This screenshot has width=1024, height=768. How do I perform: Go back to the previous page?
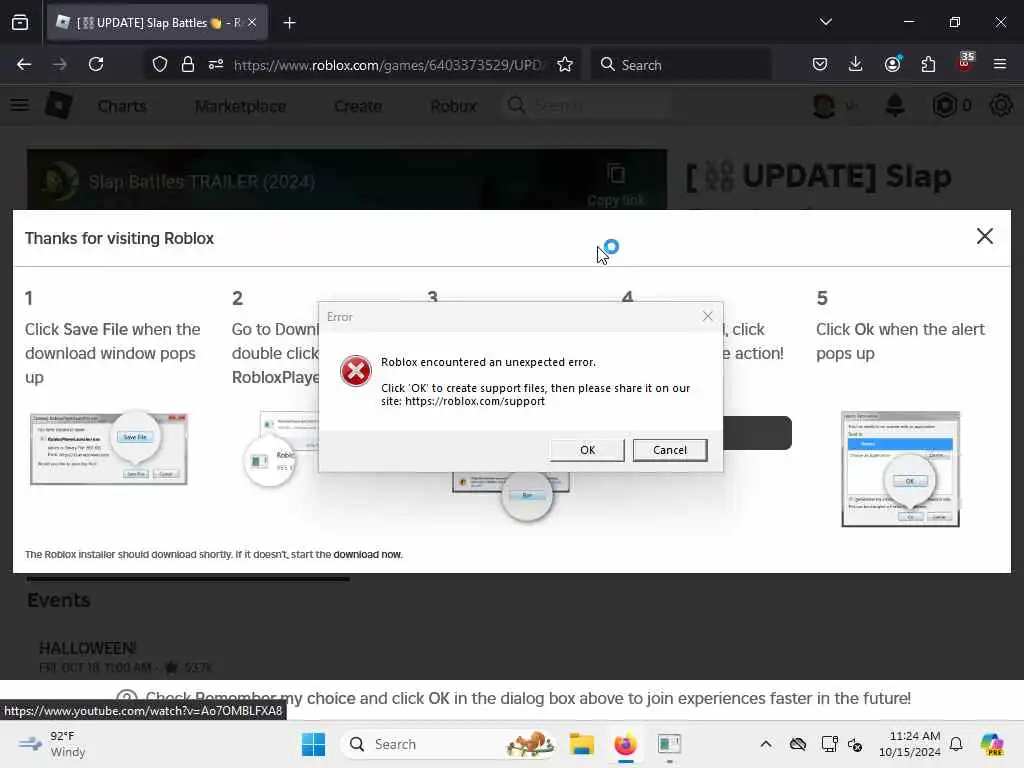tap(24, 64)
